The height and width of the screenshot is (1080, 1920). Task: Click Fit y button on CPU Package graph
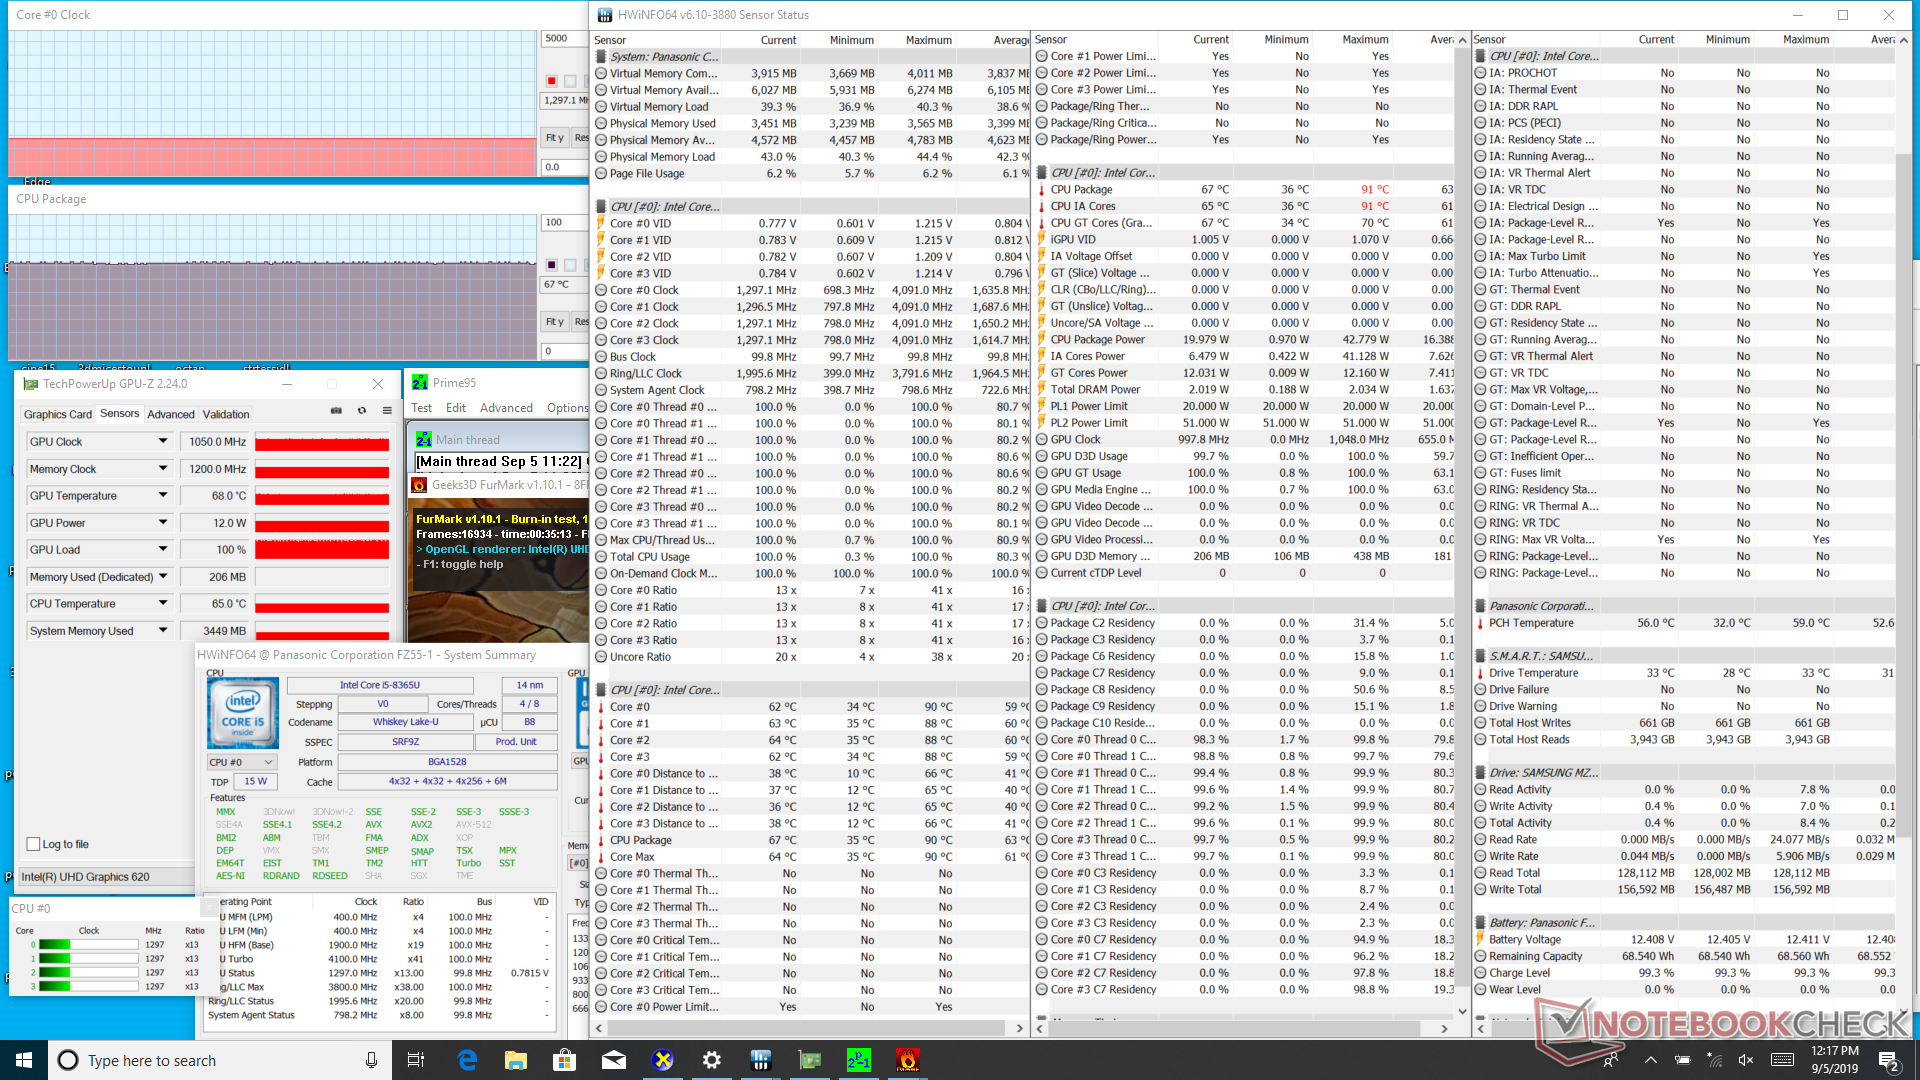554,322
